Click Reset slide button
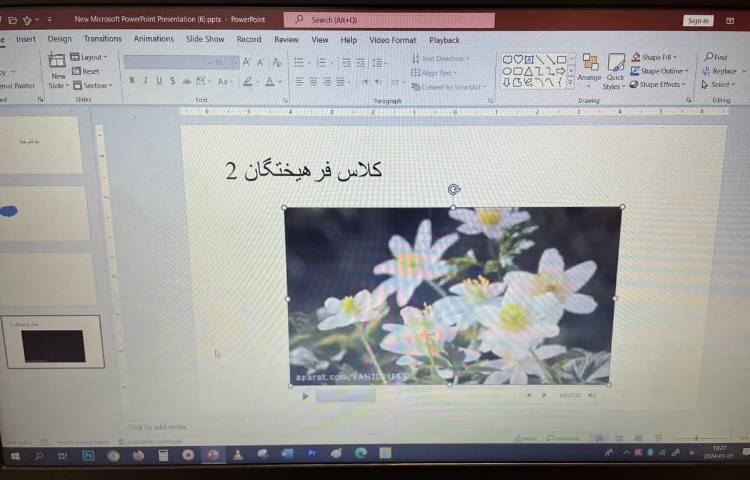Screen dimensions: 750x480 (86, 71)
